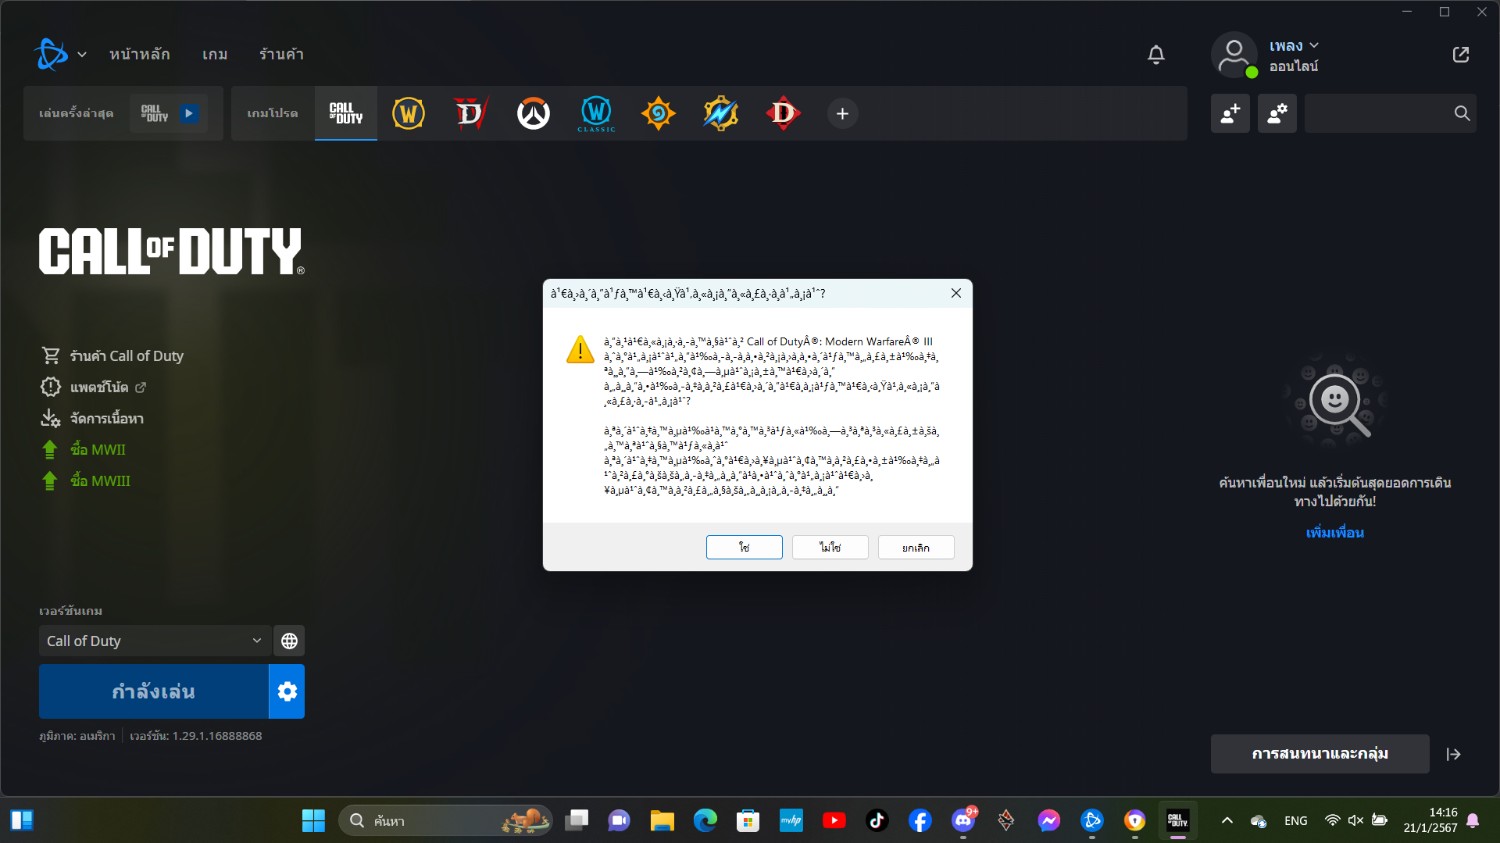1500x843 pixels.
Task: Click the profile avatar picture
Action: click(1234, 54)
